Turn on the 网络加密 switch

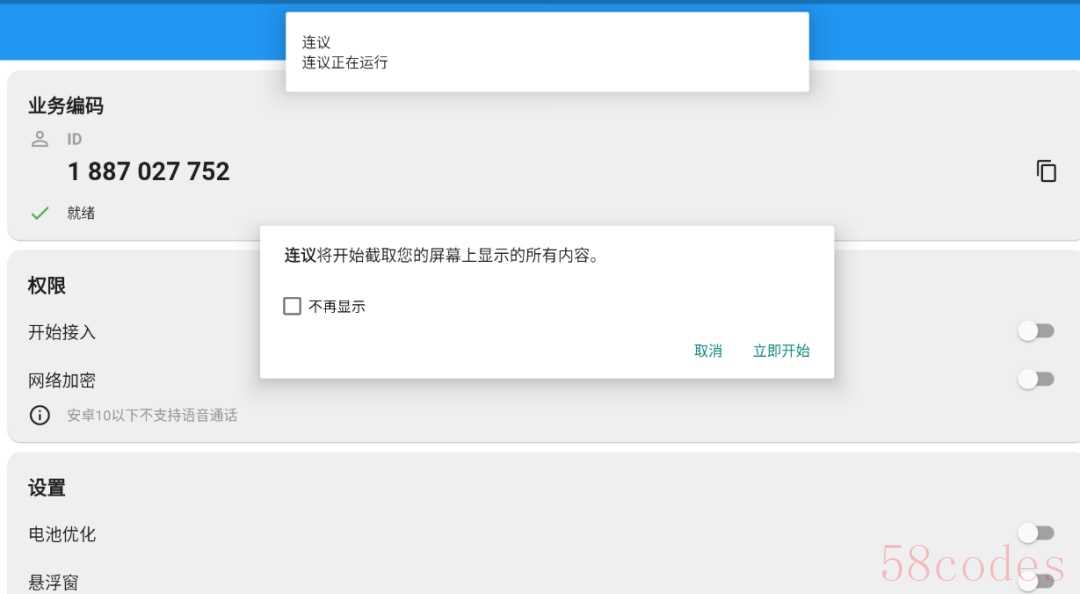[x=1037, y=379]
